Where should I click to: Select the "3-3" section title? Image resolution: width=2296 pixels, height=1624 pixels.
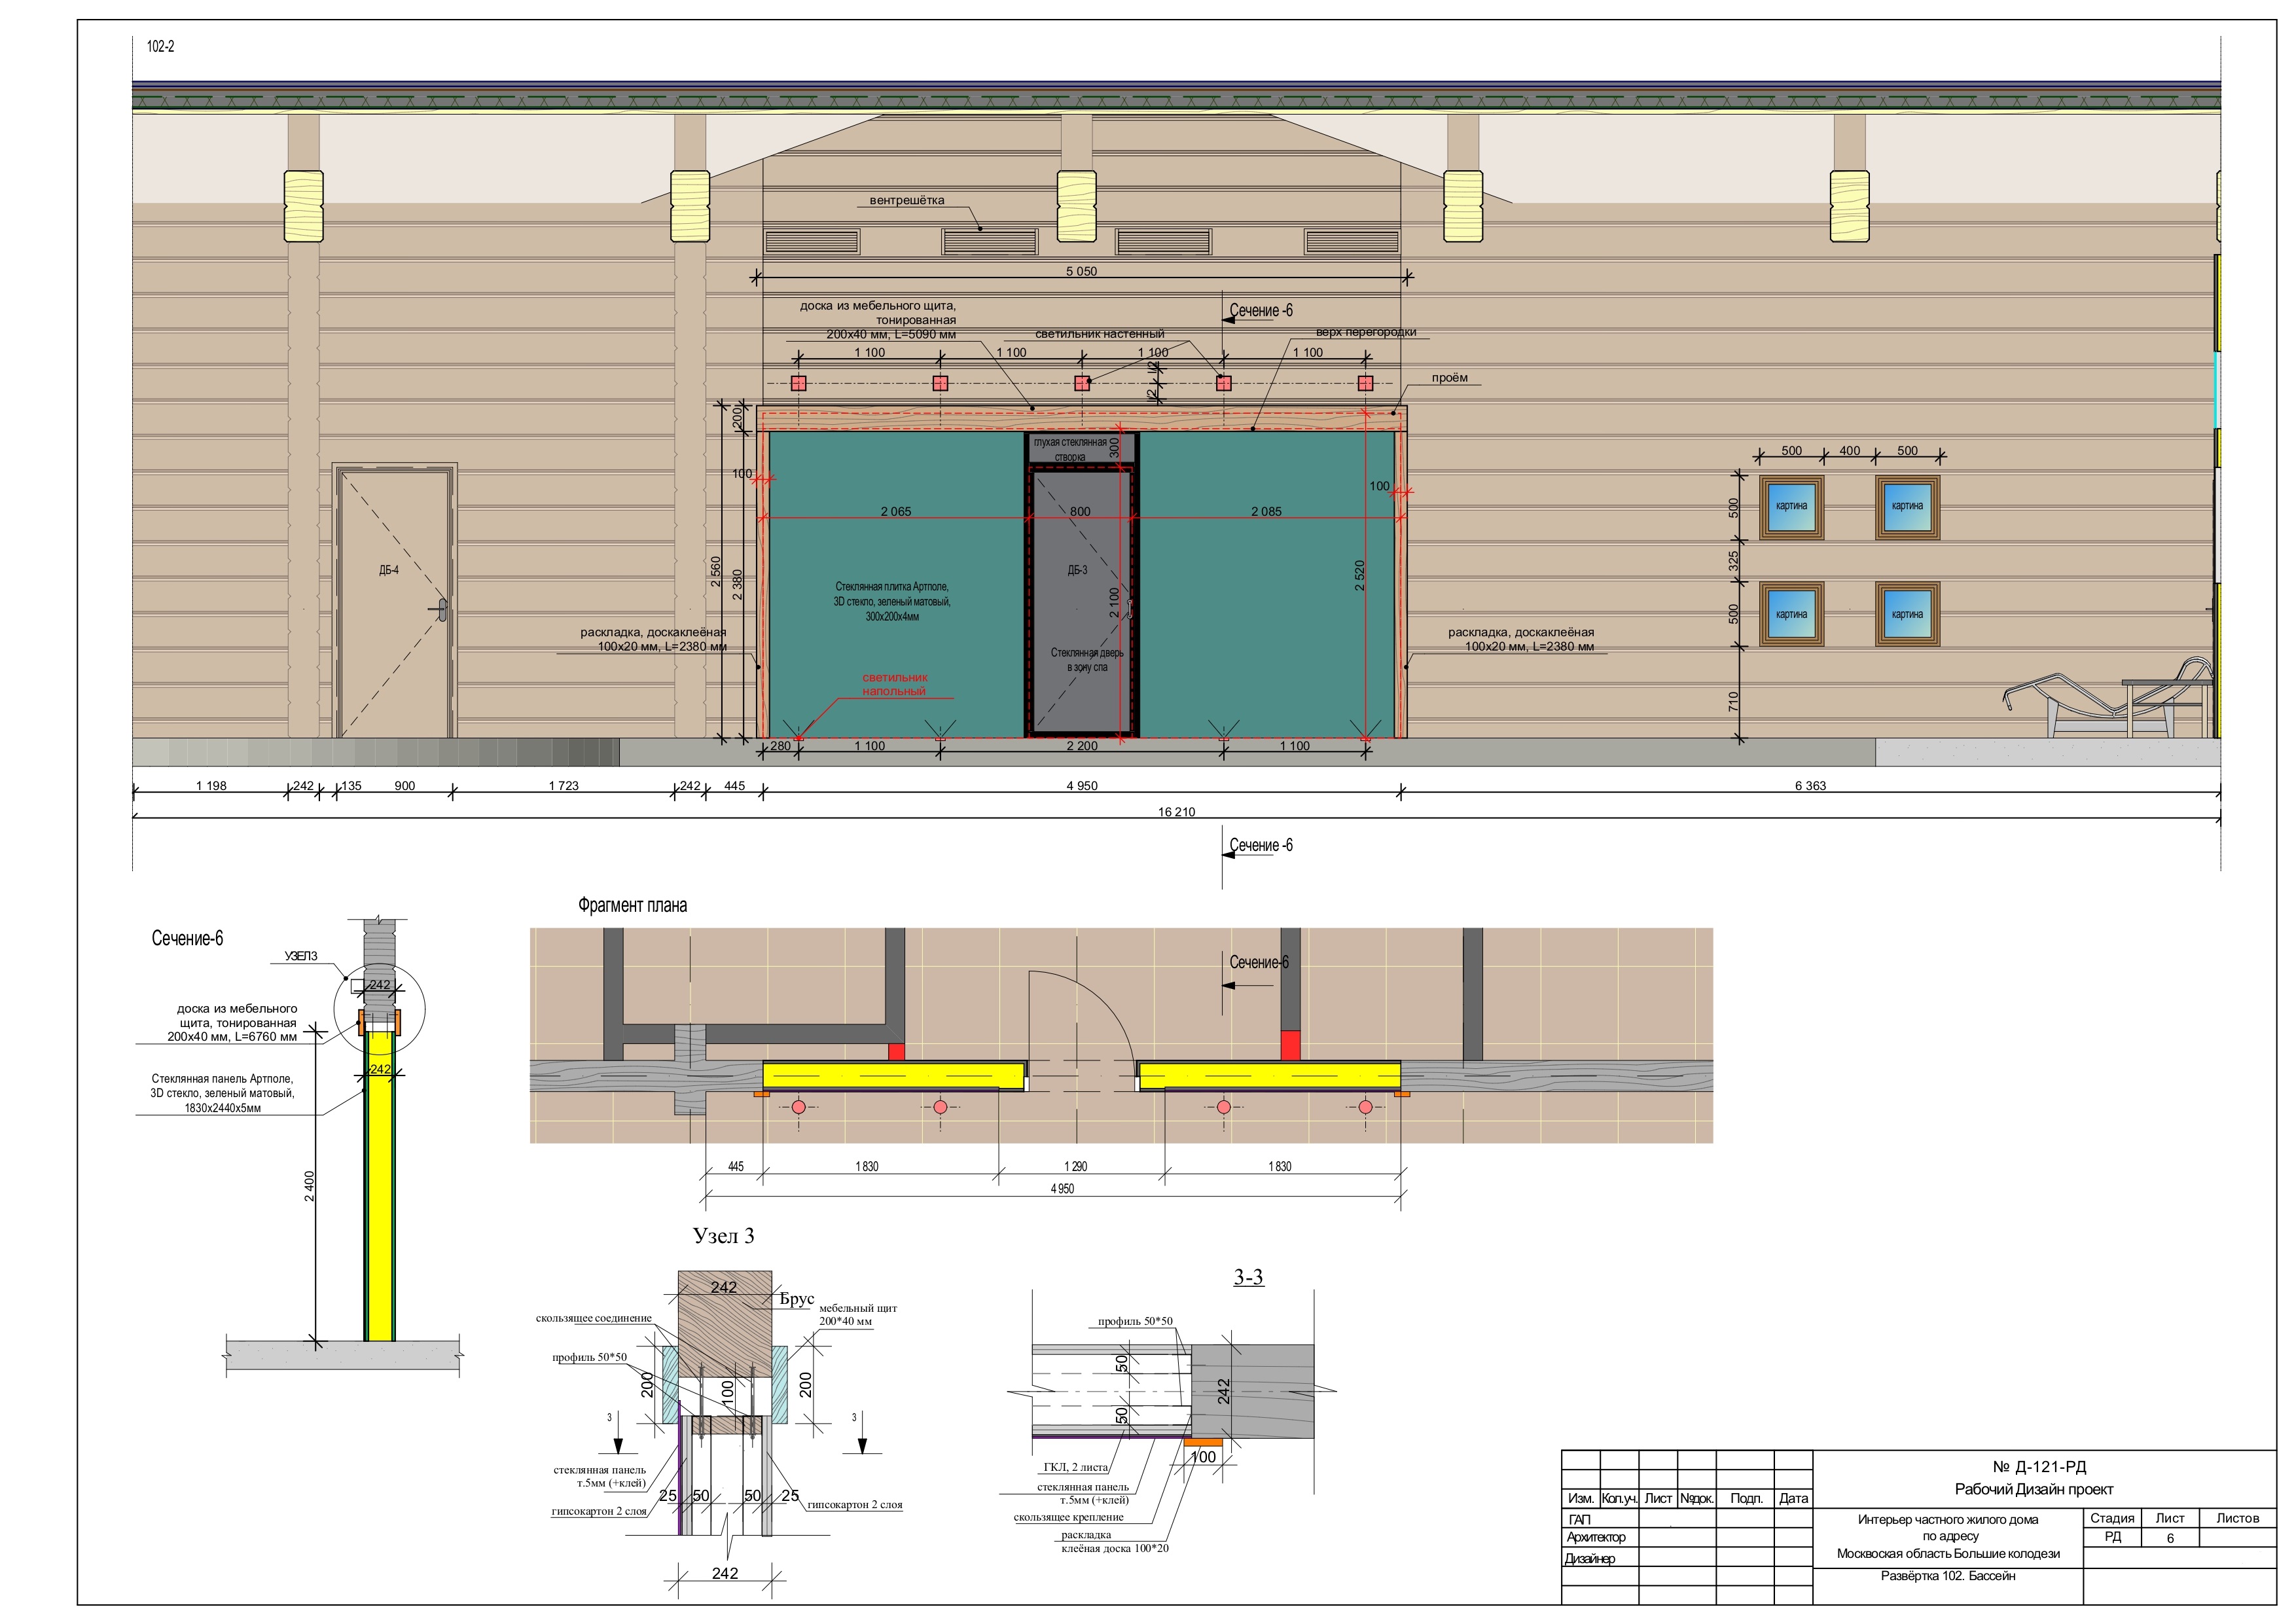click(1248, 1277)
